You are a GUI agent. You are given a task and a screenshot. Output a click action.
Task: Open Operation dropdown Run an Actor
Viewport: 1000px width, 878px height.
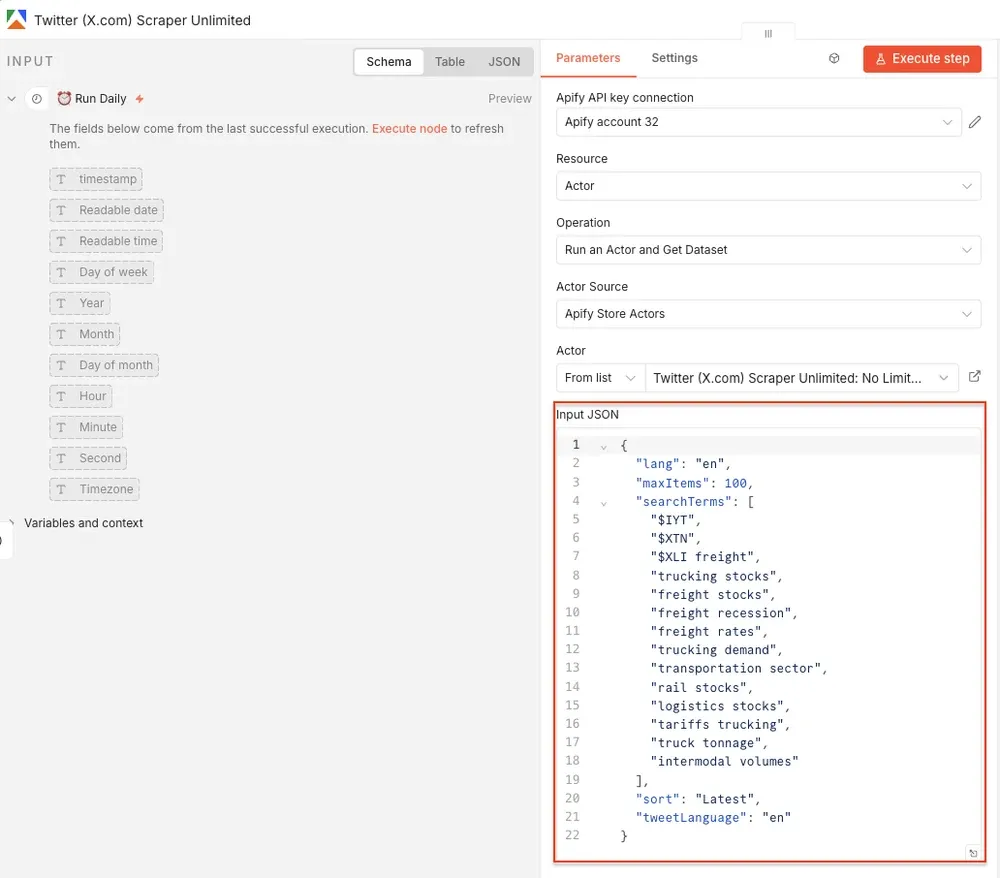tap(768, 250)
